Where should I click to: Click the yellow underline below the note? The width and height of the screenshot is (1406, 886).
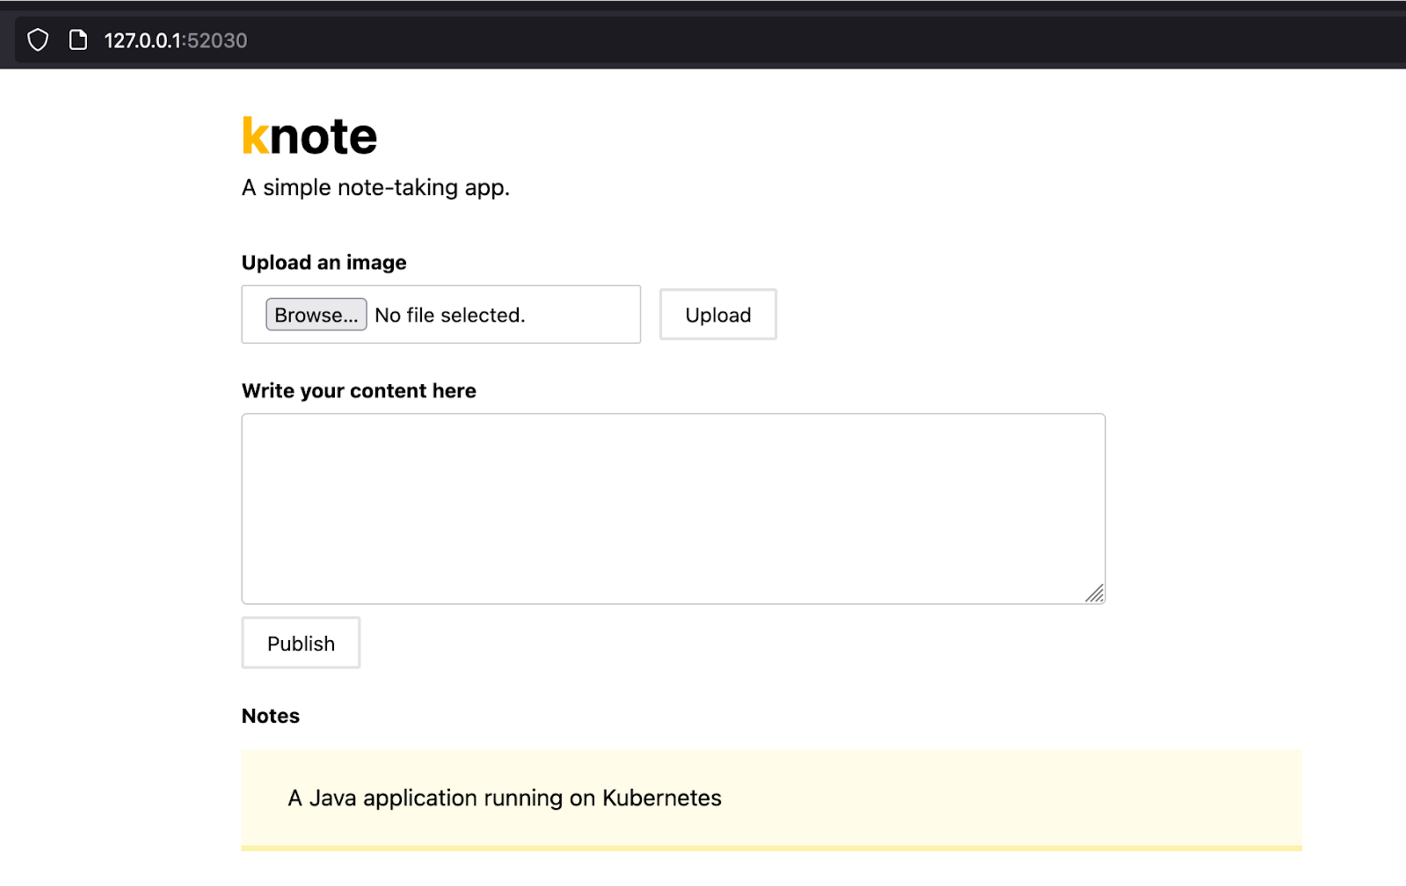click(770, 848)
